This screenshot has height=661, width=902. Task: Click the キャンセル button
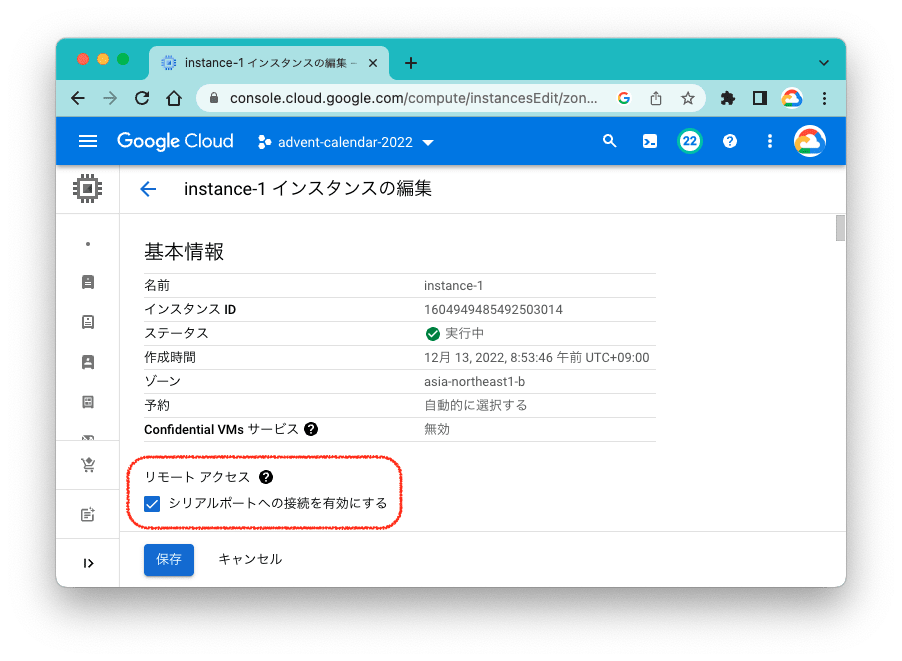click(x=250, y=559)
